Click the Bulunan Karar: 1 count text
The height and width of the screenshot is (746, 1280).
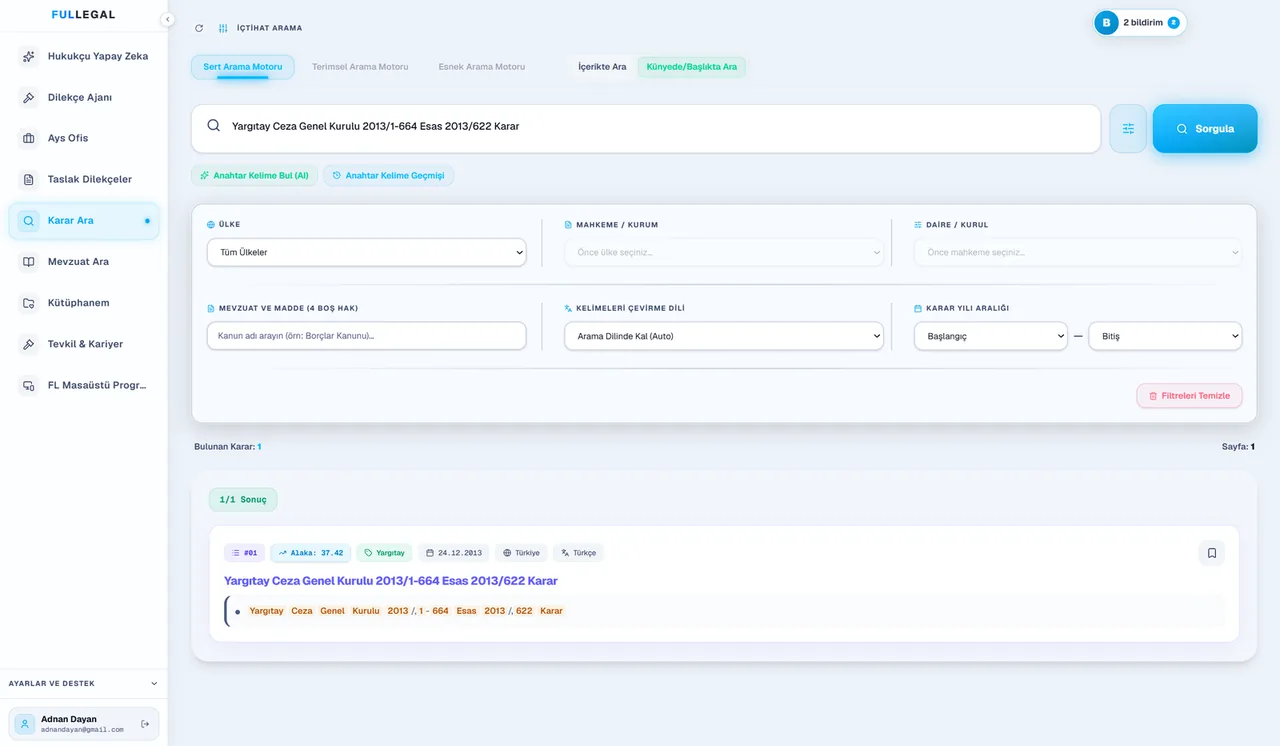click(228, 447)
